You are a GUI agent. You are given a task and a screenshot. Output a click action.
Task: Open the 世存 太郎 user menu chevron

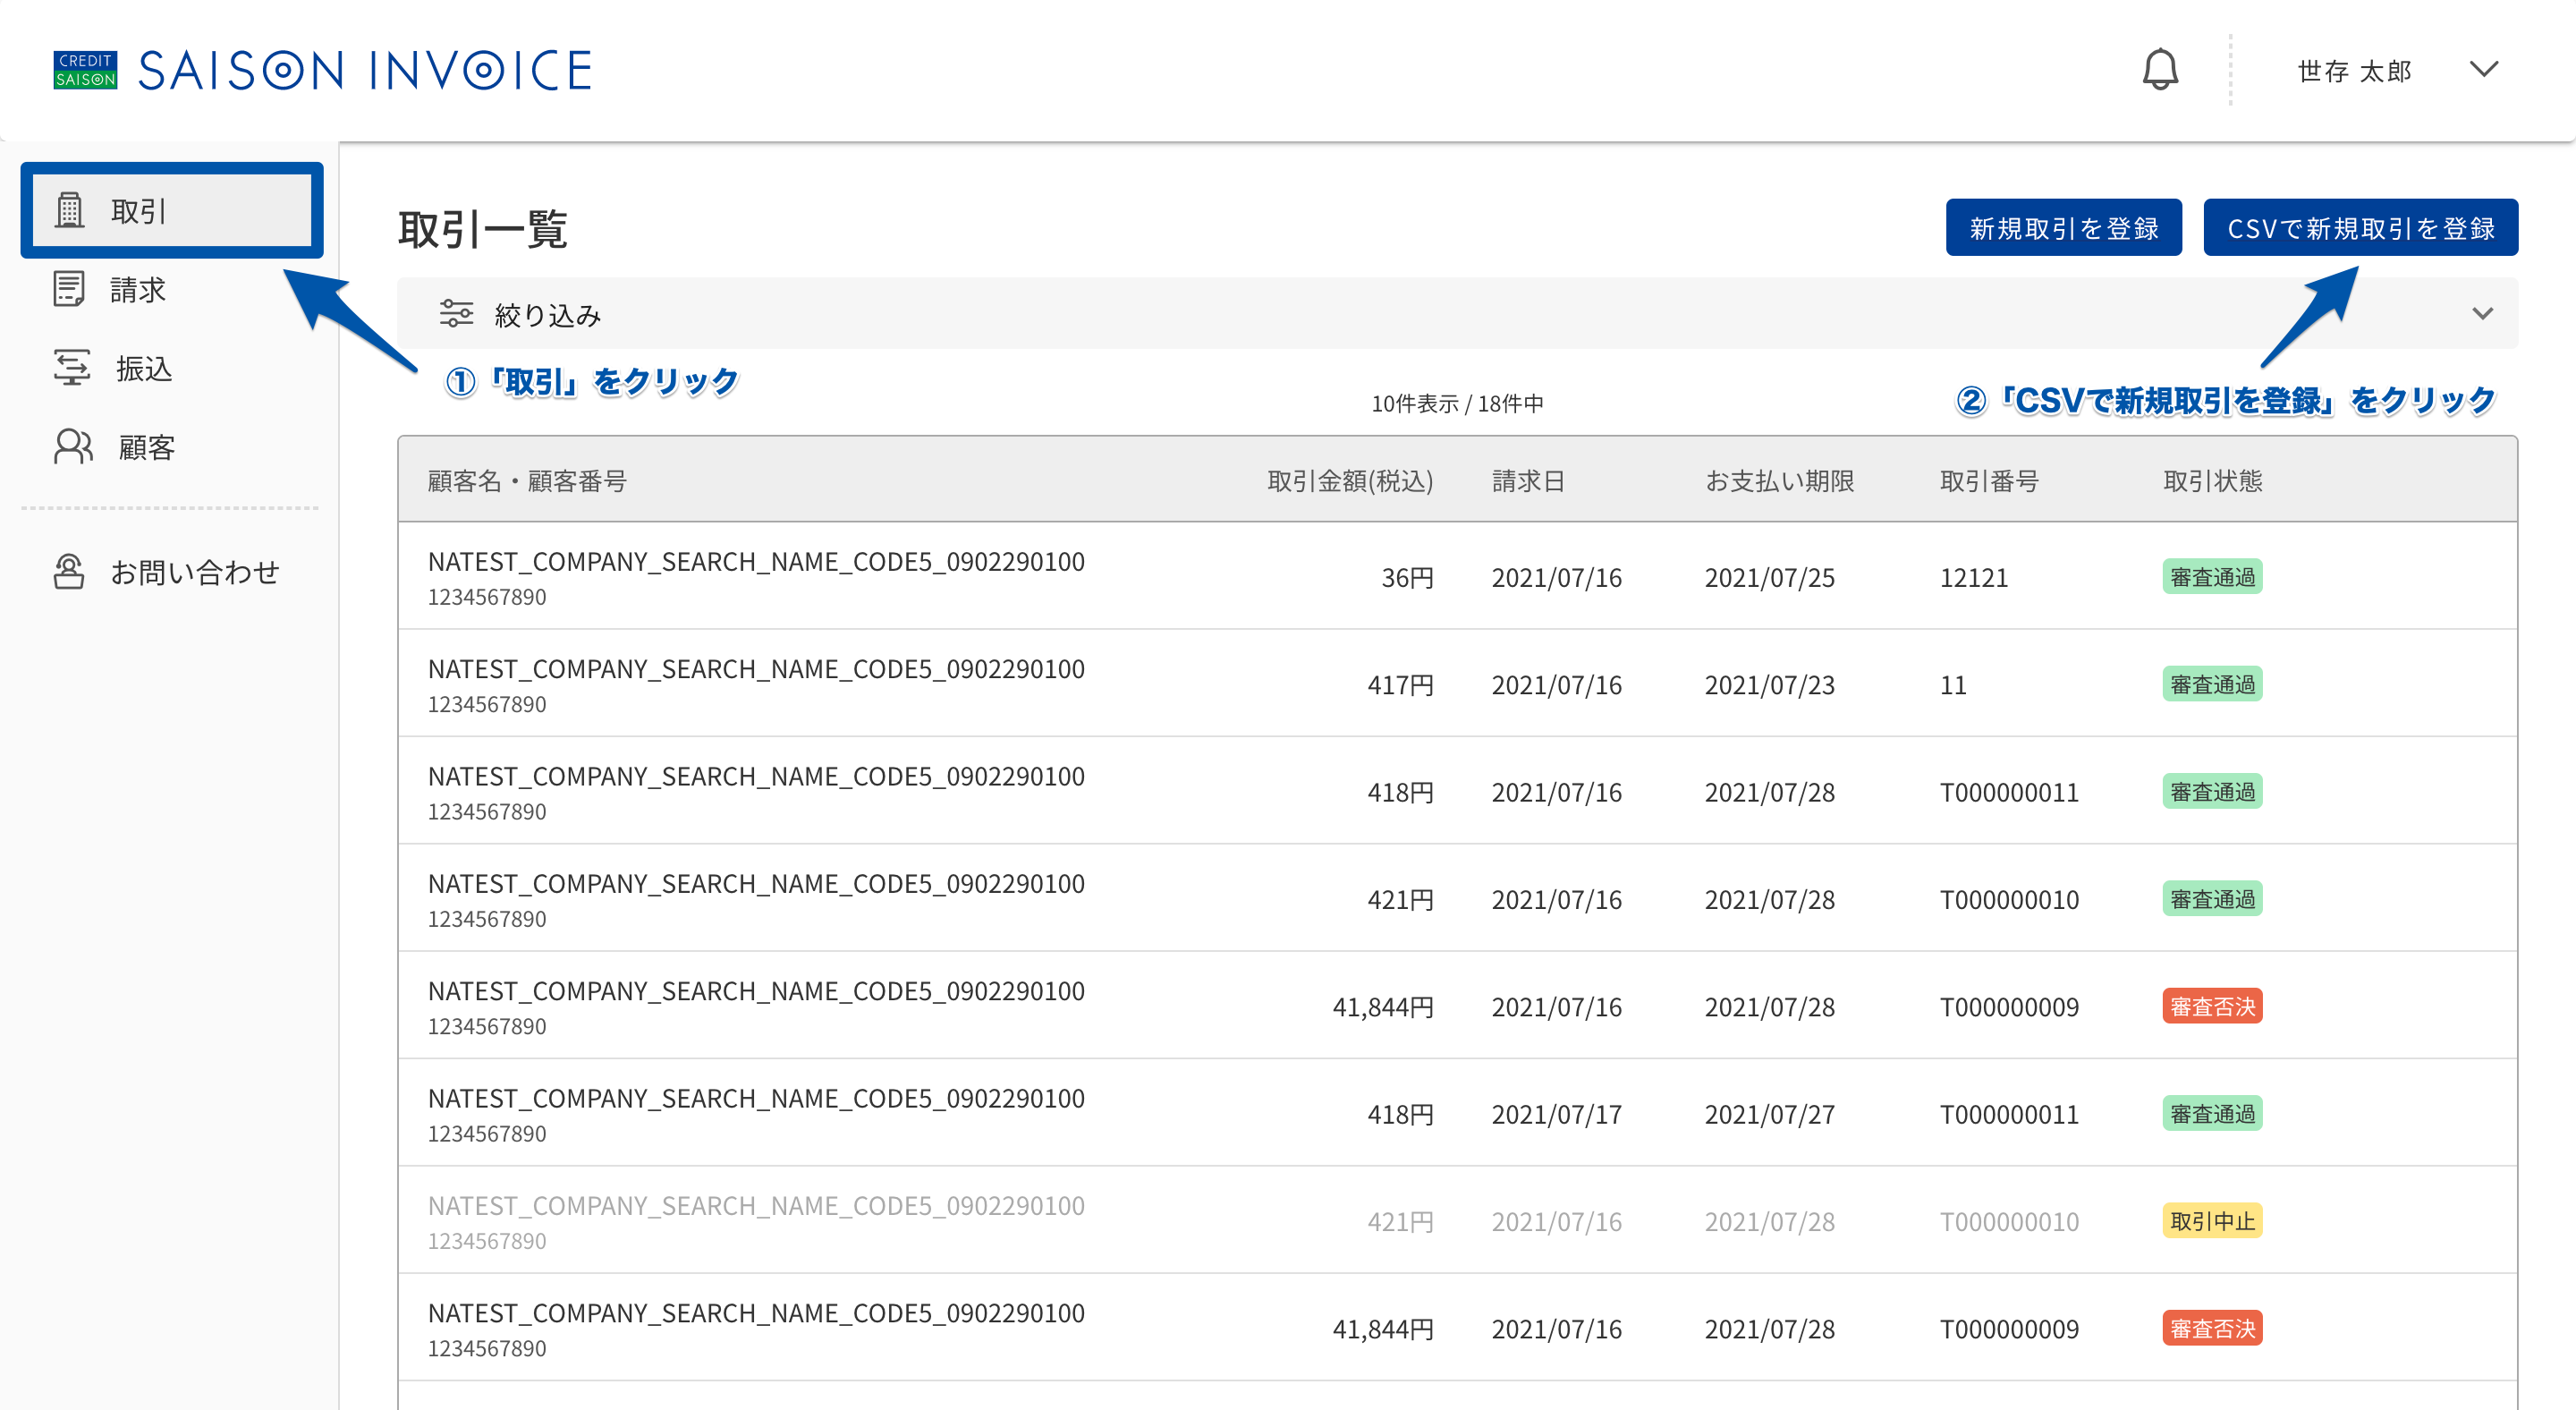coord(2484,69)
